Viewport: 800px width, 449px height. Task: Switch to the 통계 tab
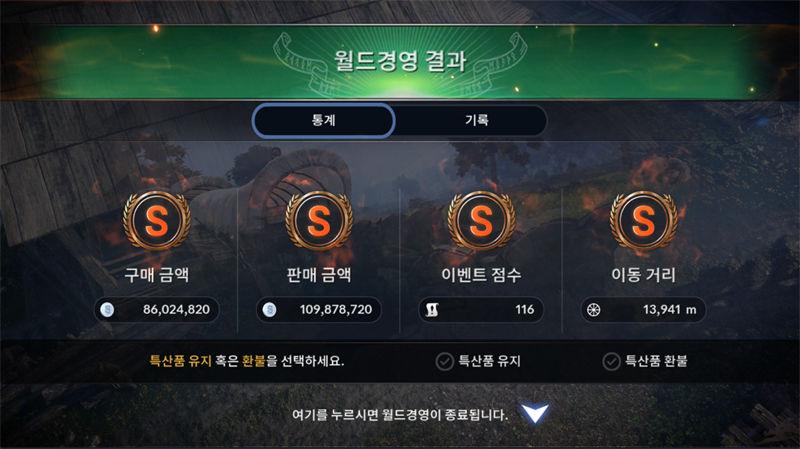(x=323, y=120)
